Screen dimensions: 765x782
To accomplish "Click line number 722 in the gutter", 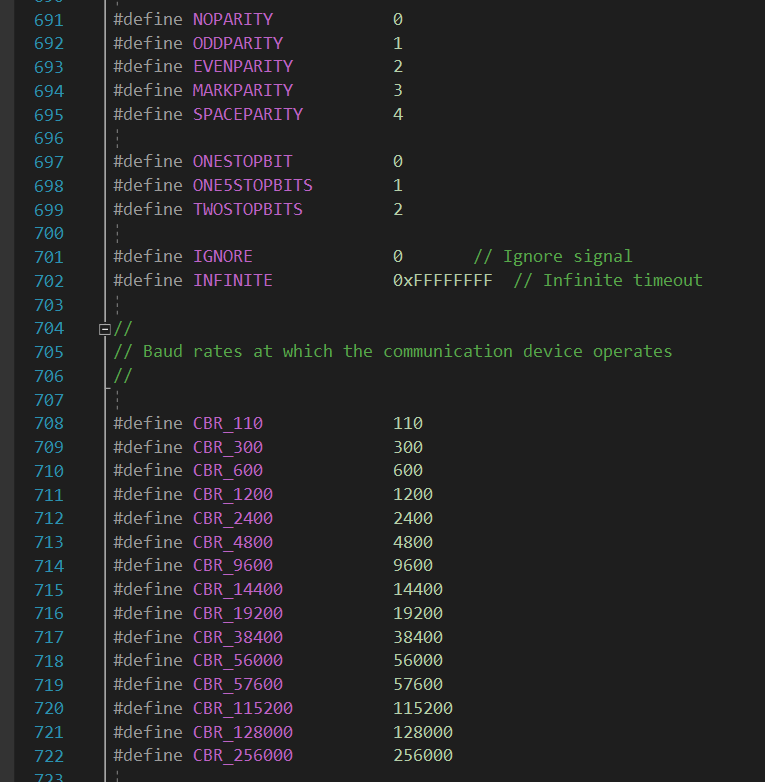I will click(49, 756).
